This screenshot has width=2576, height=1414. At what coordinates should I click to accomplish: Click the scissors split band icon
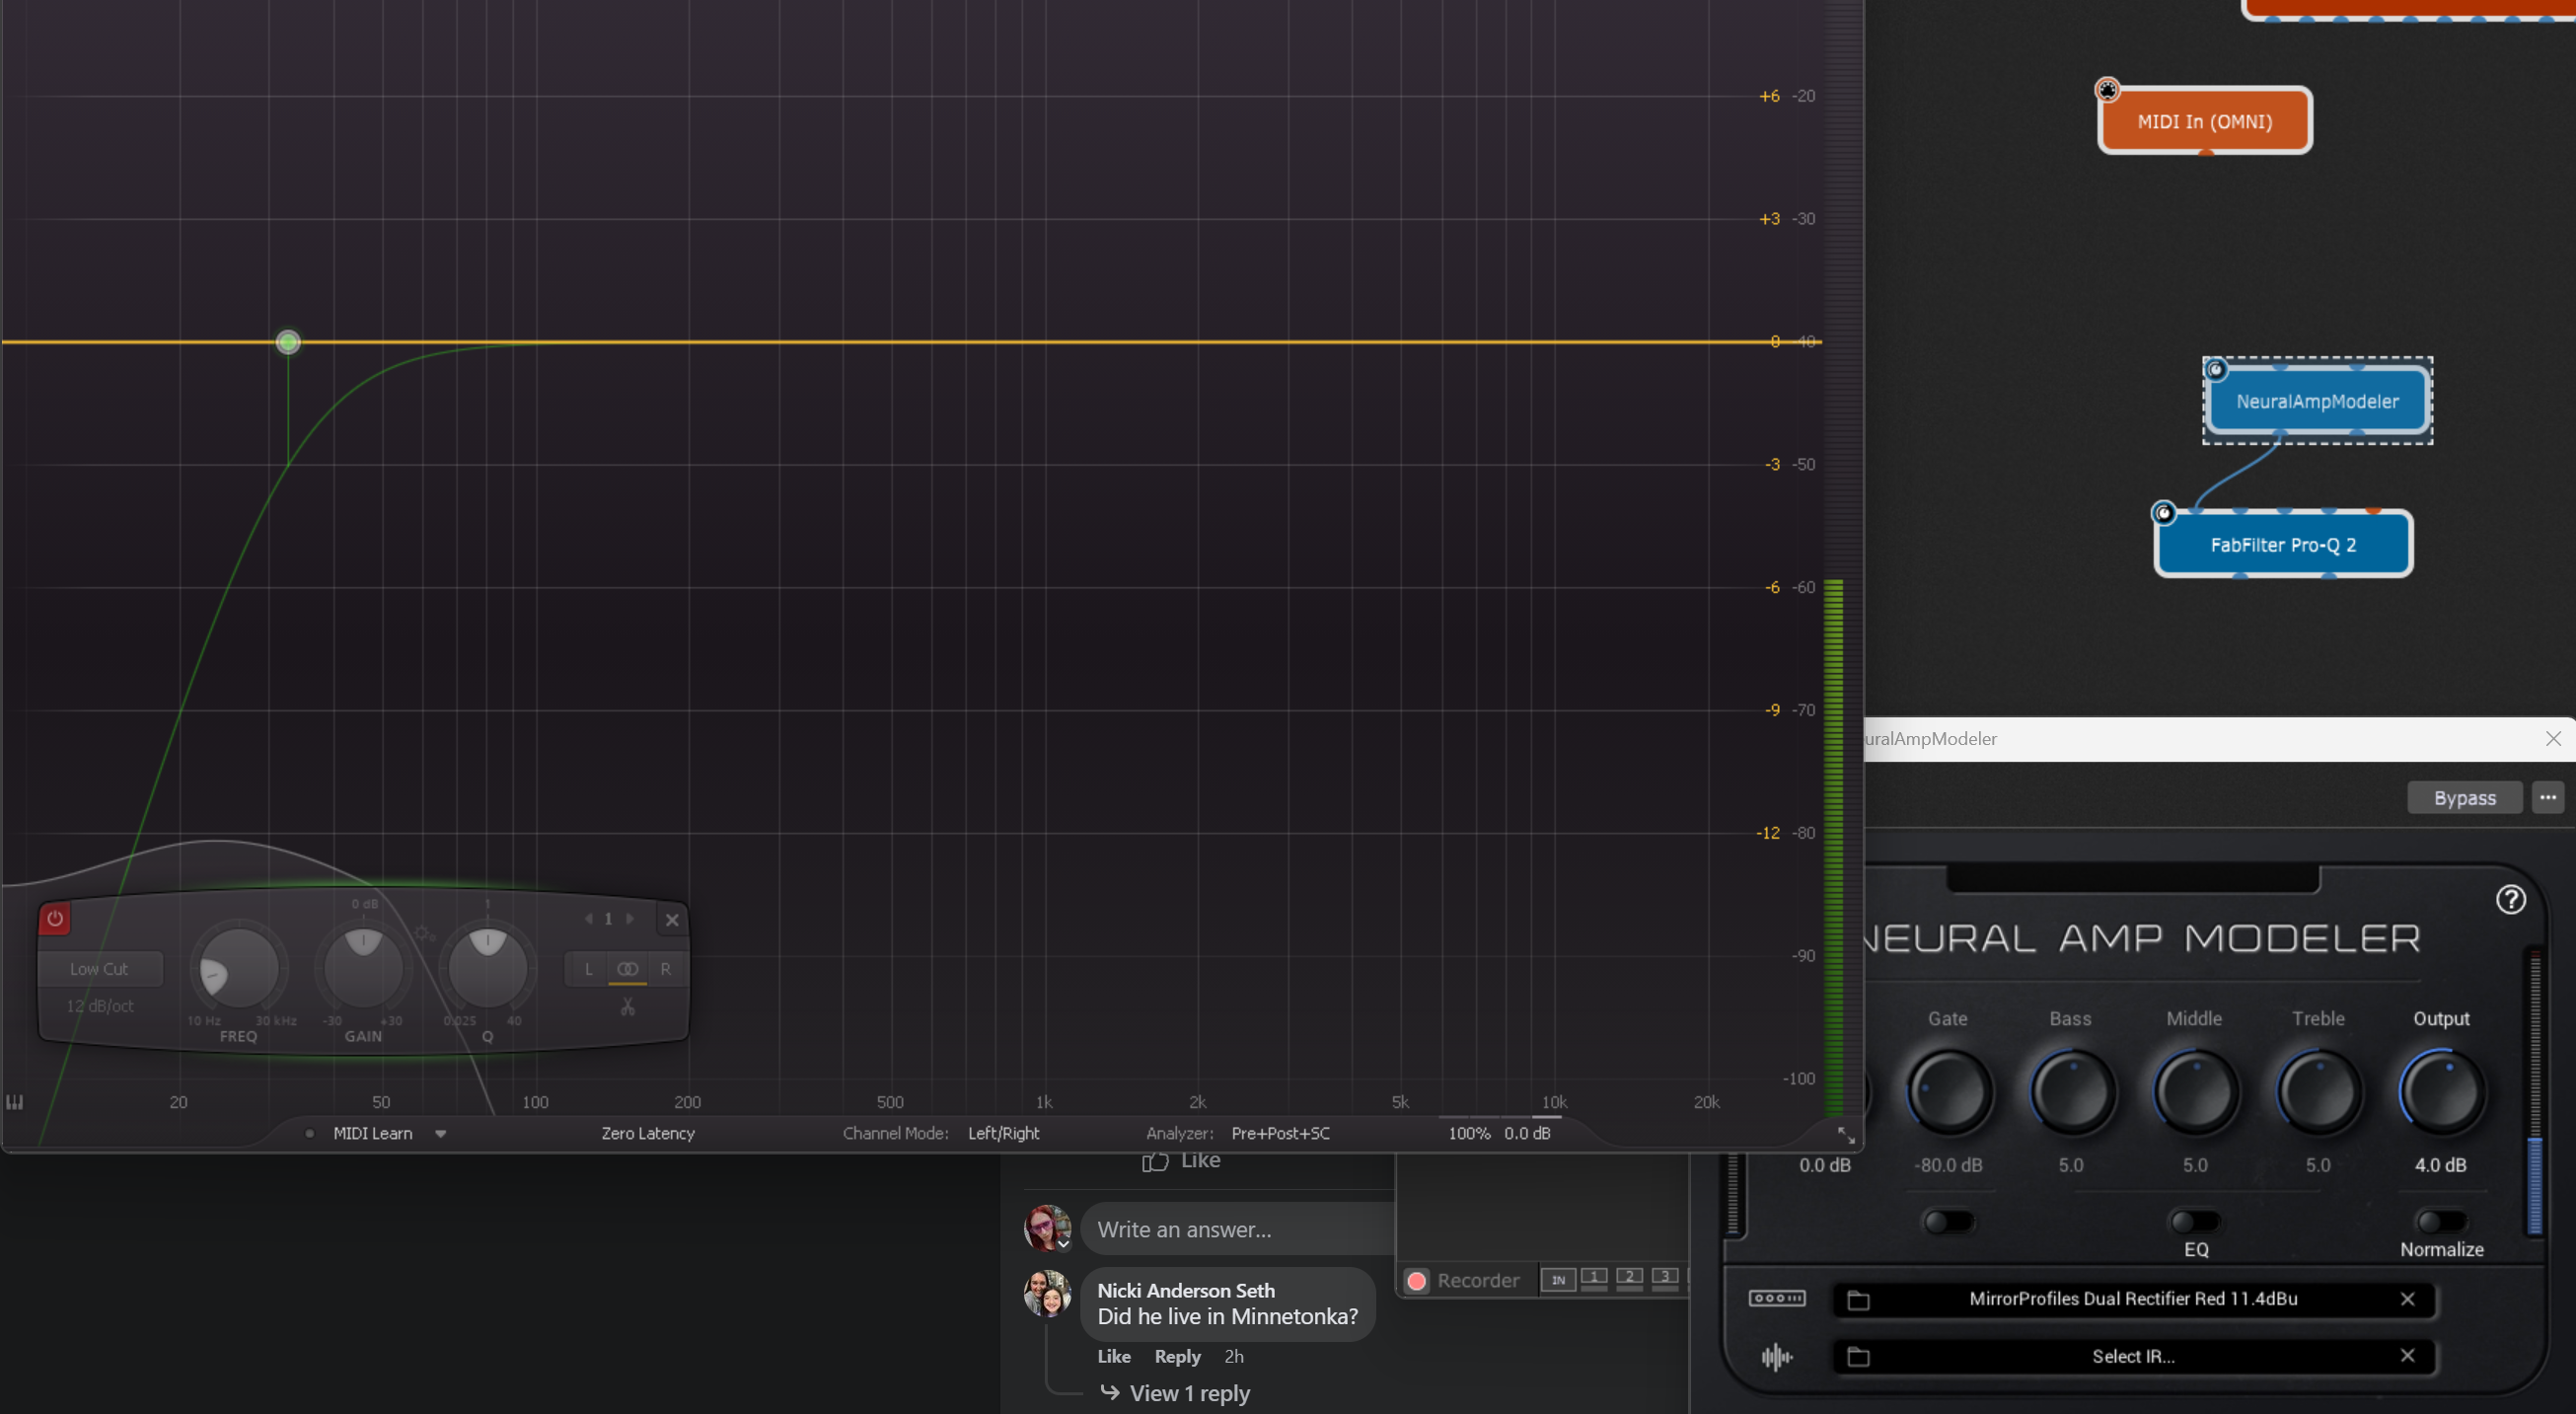628,1006
